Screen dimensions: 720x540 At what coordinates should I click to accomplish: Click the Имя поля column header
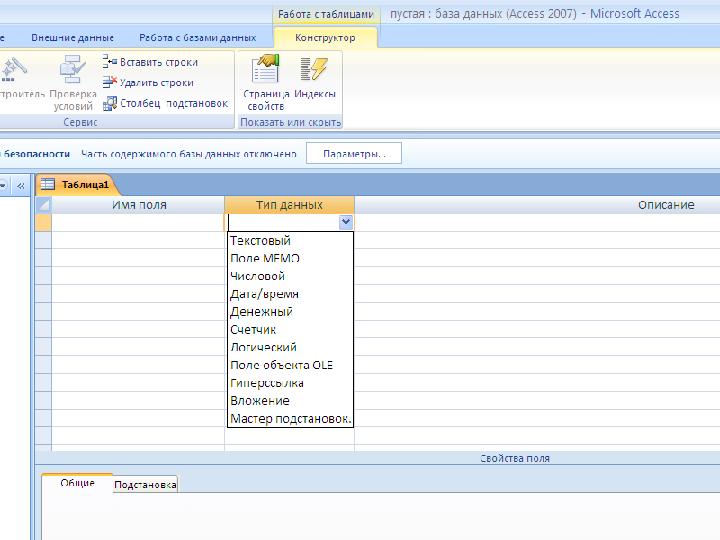[138, 205]
